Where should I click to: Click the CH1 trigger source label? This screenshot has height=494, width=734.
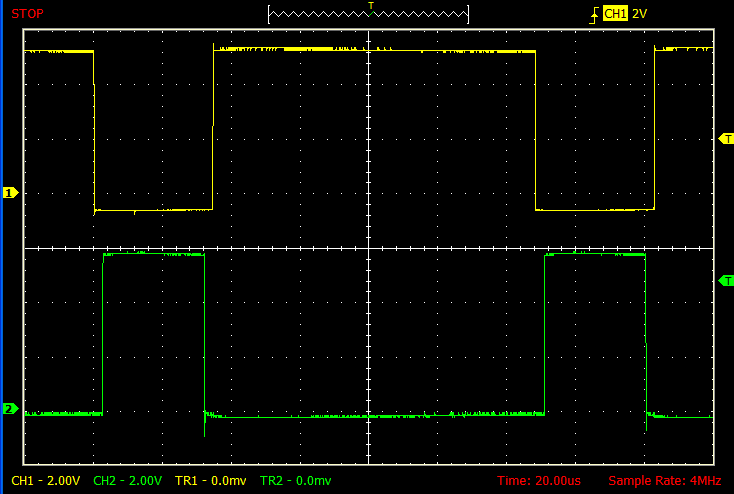pos(615,14)
